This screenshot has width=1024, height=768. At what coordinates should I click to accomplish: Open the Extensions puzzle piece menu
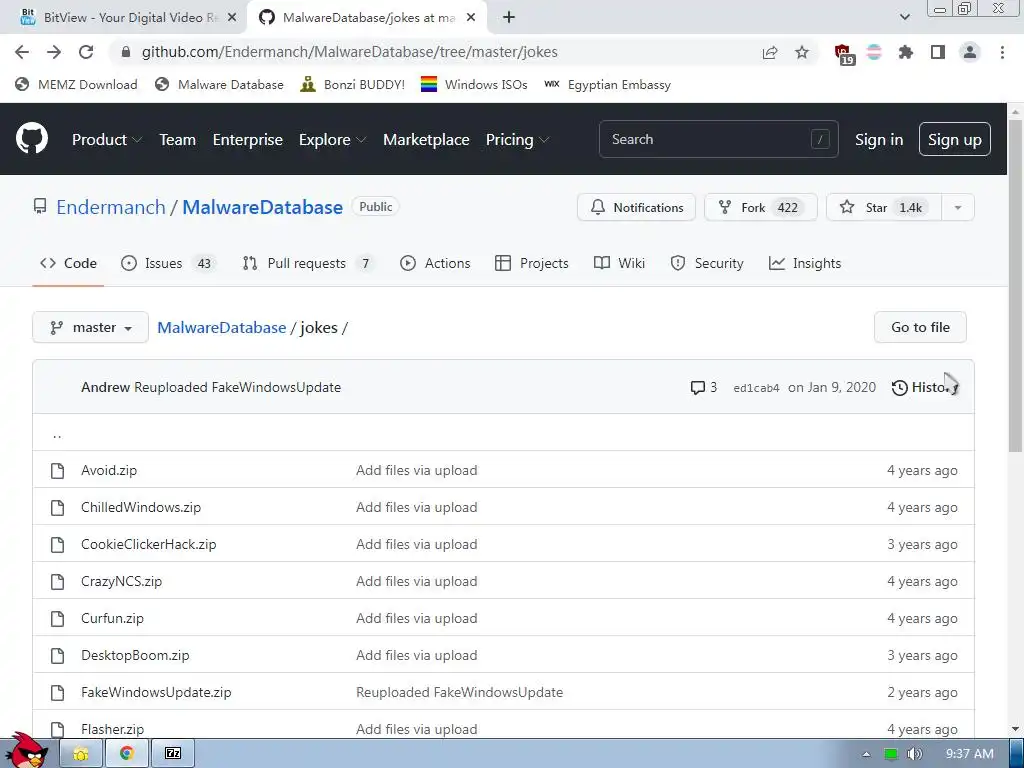[905, 52]
